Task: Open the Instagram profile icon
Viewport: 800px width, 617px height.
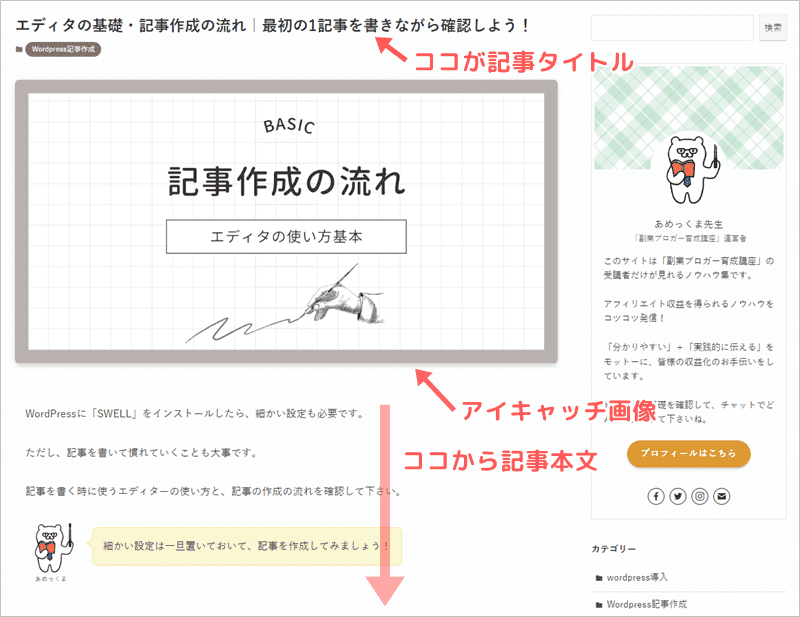Action: (700, 496)
